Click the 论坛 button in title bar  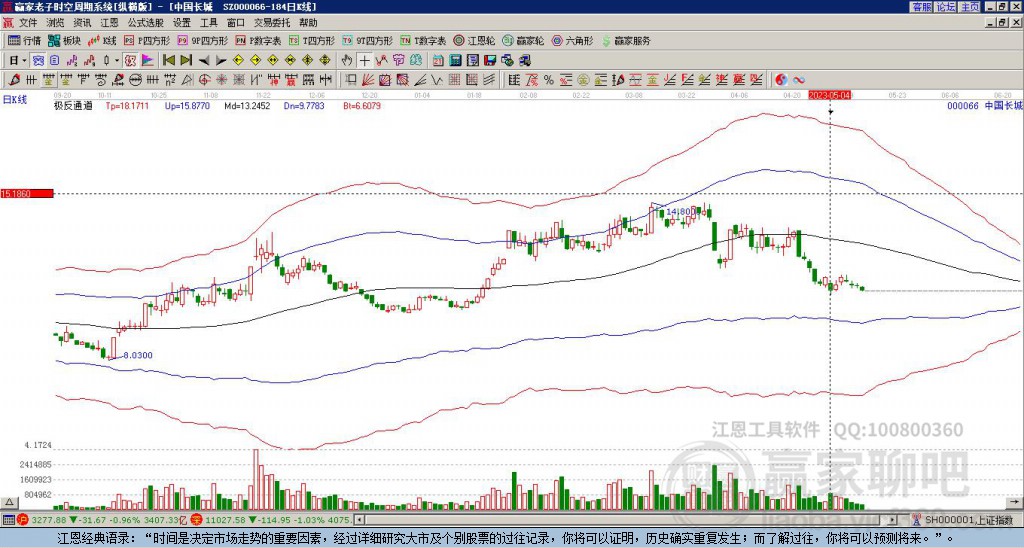[946, 7]
